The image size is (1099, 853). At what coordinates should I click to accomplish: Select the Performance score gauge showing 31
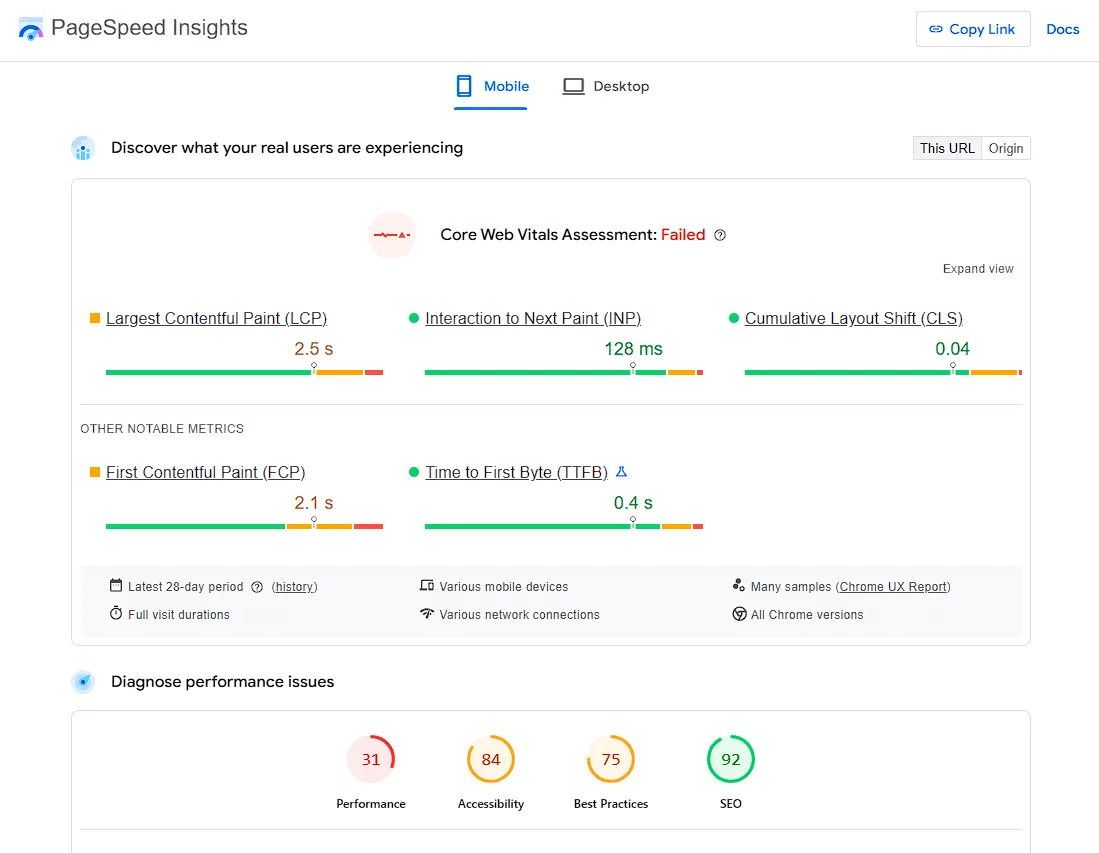pos(371,758)
